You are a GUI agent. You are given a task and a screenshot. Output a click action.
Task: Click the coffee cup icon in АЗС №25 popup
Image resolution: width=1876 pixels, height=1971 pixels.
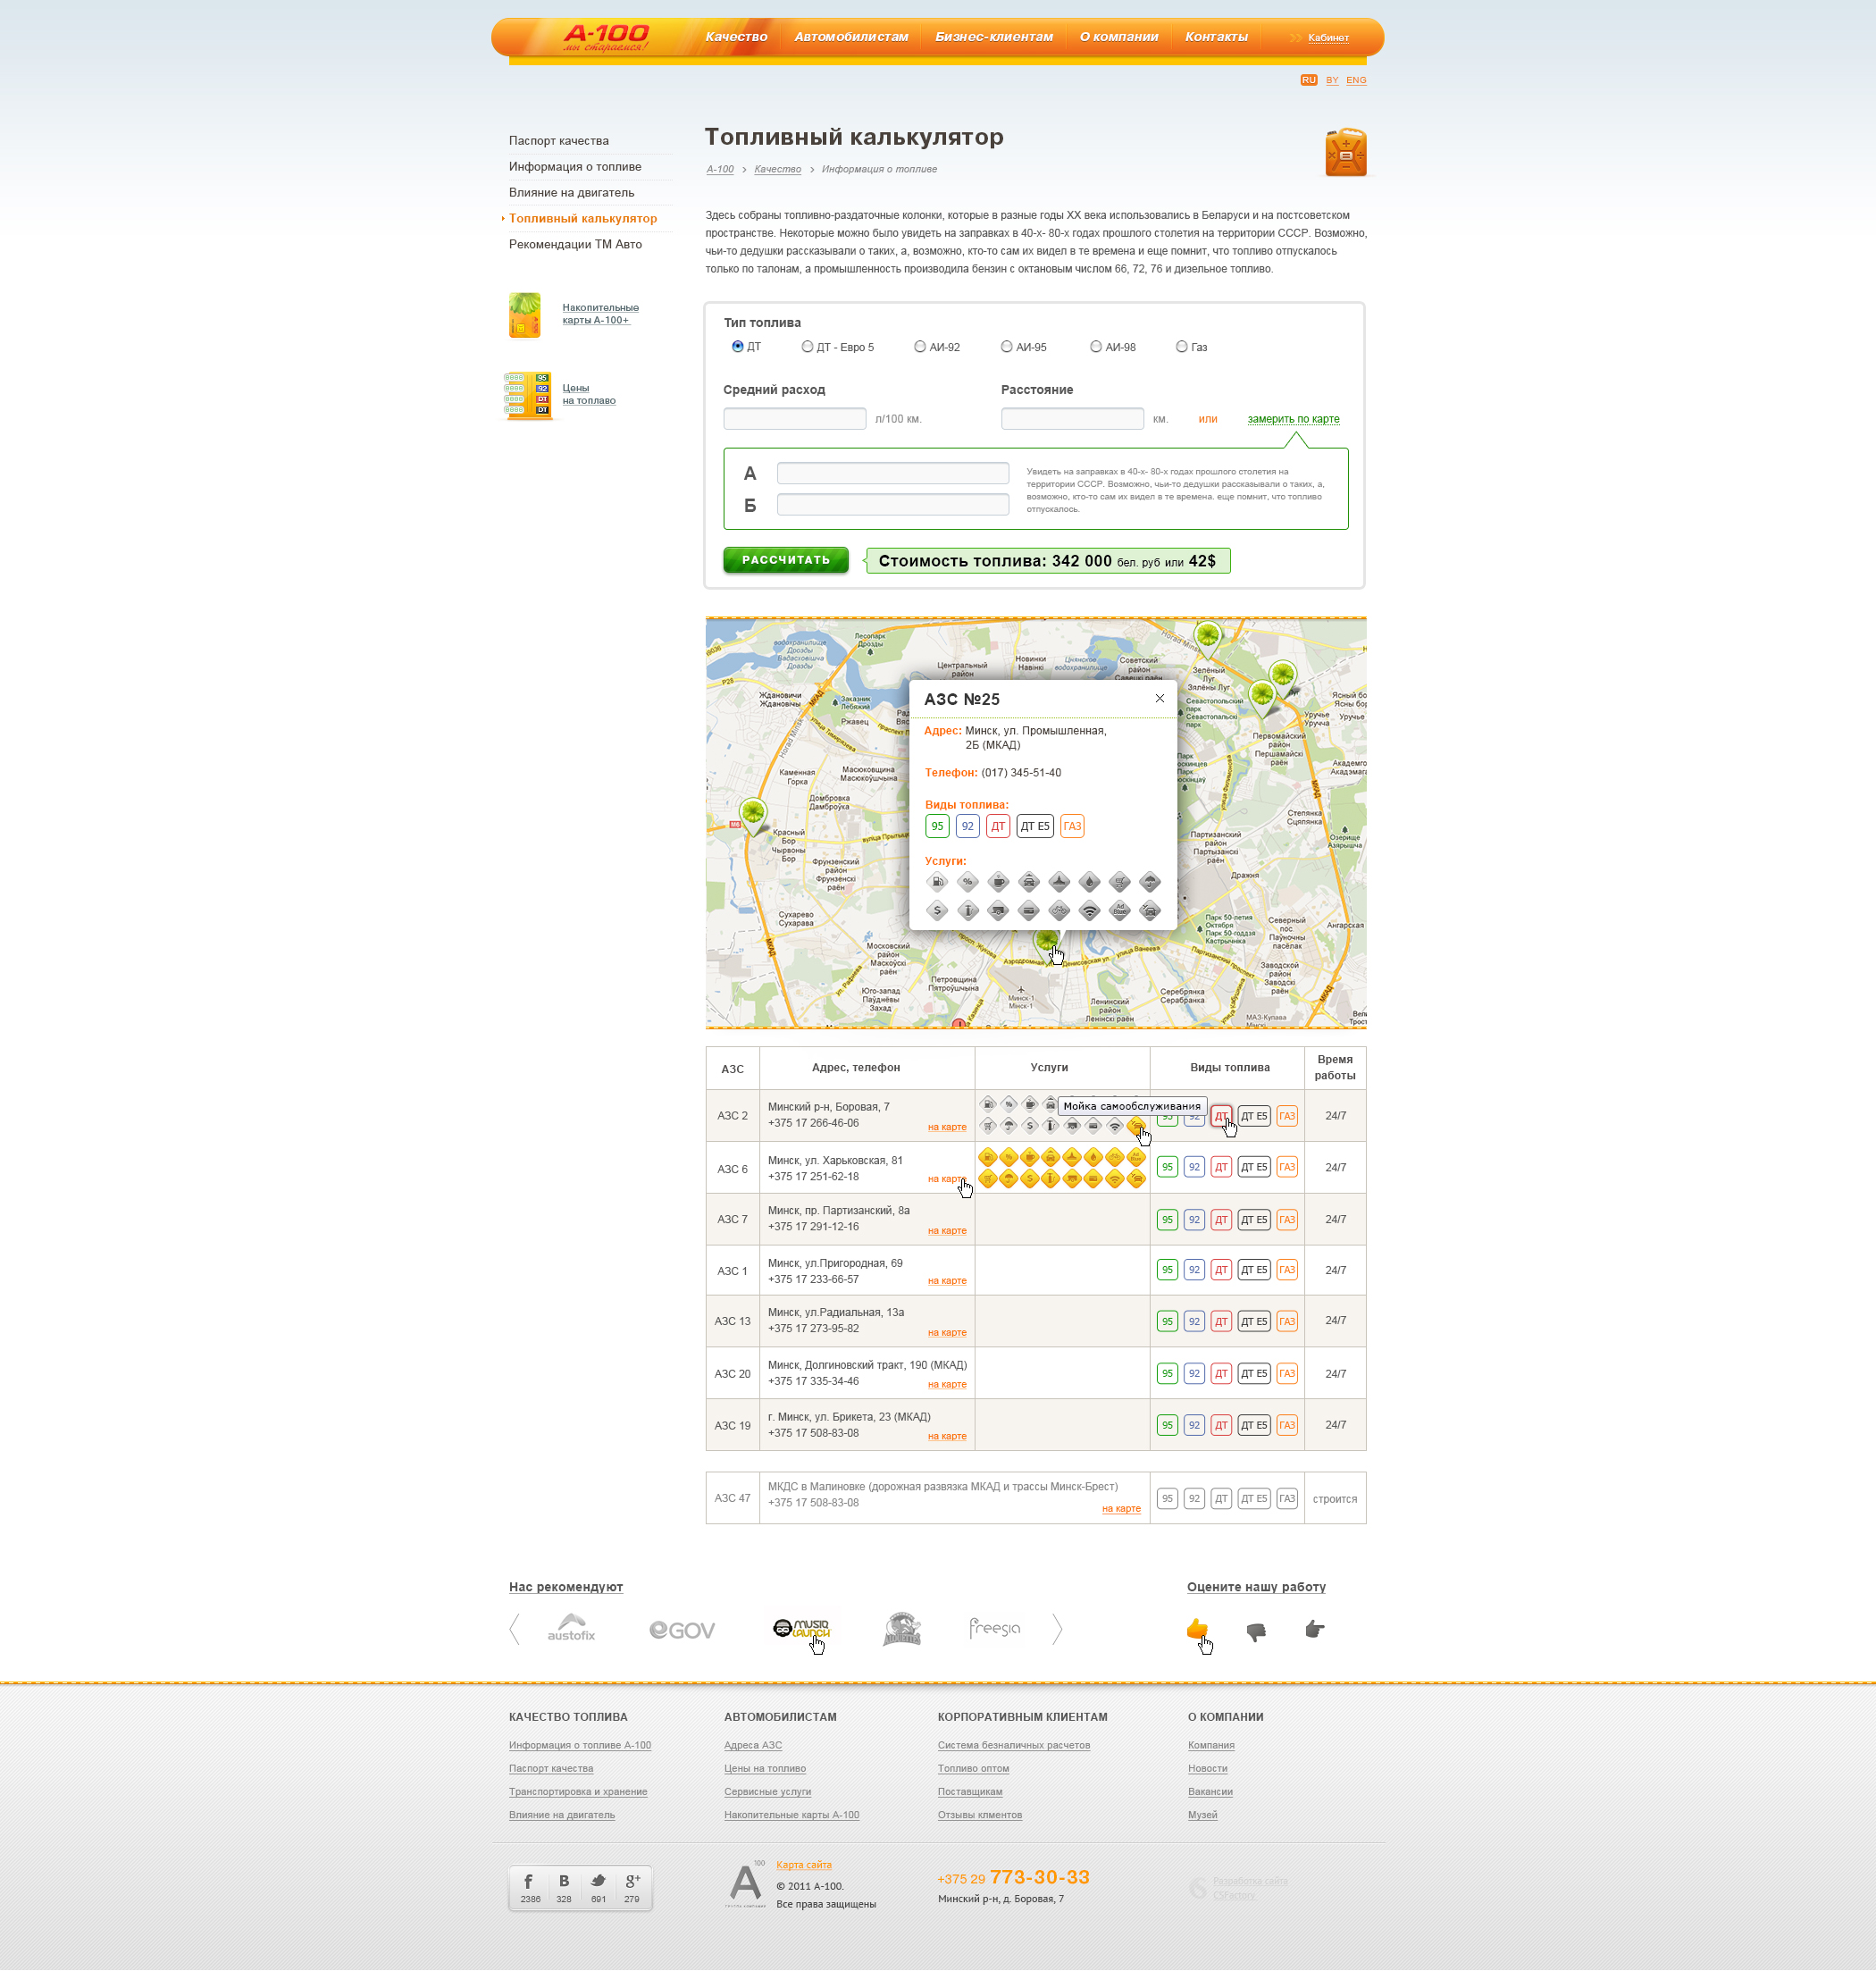pos(999,882)
